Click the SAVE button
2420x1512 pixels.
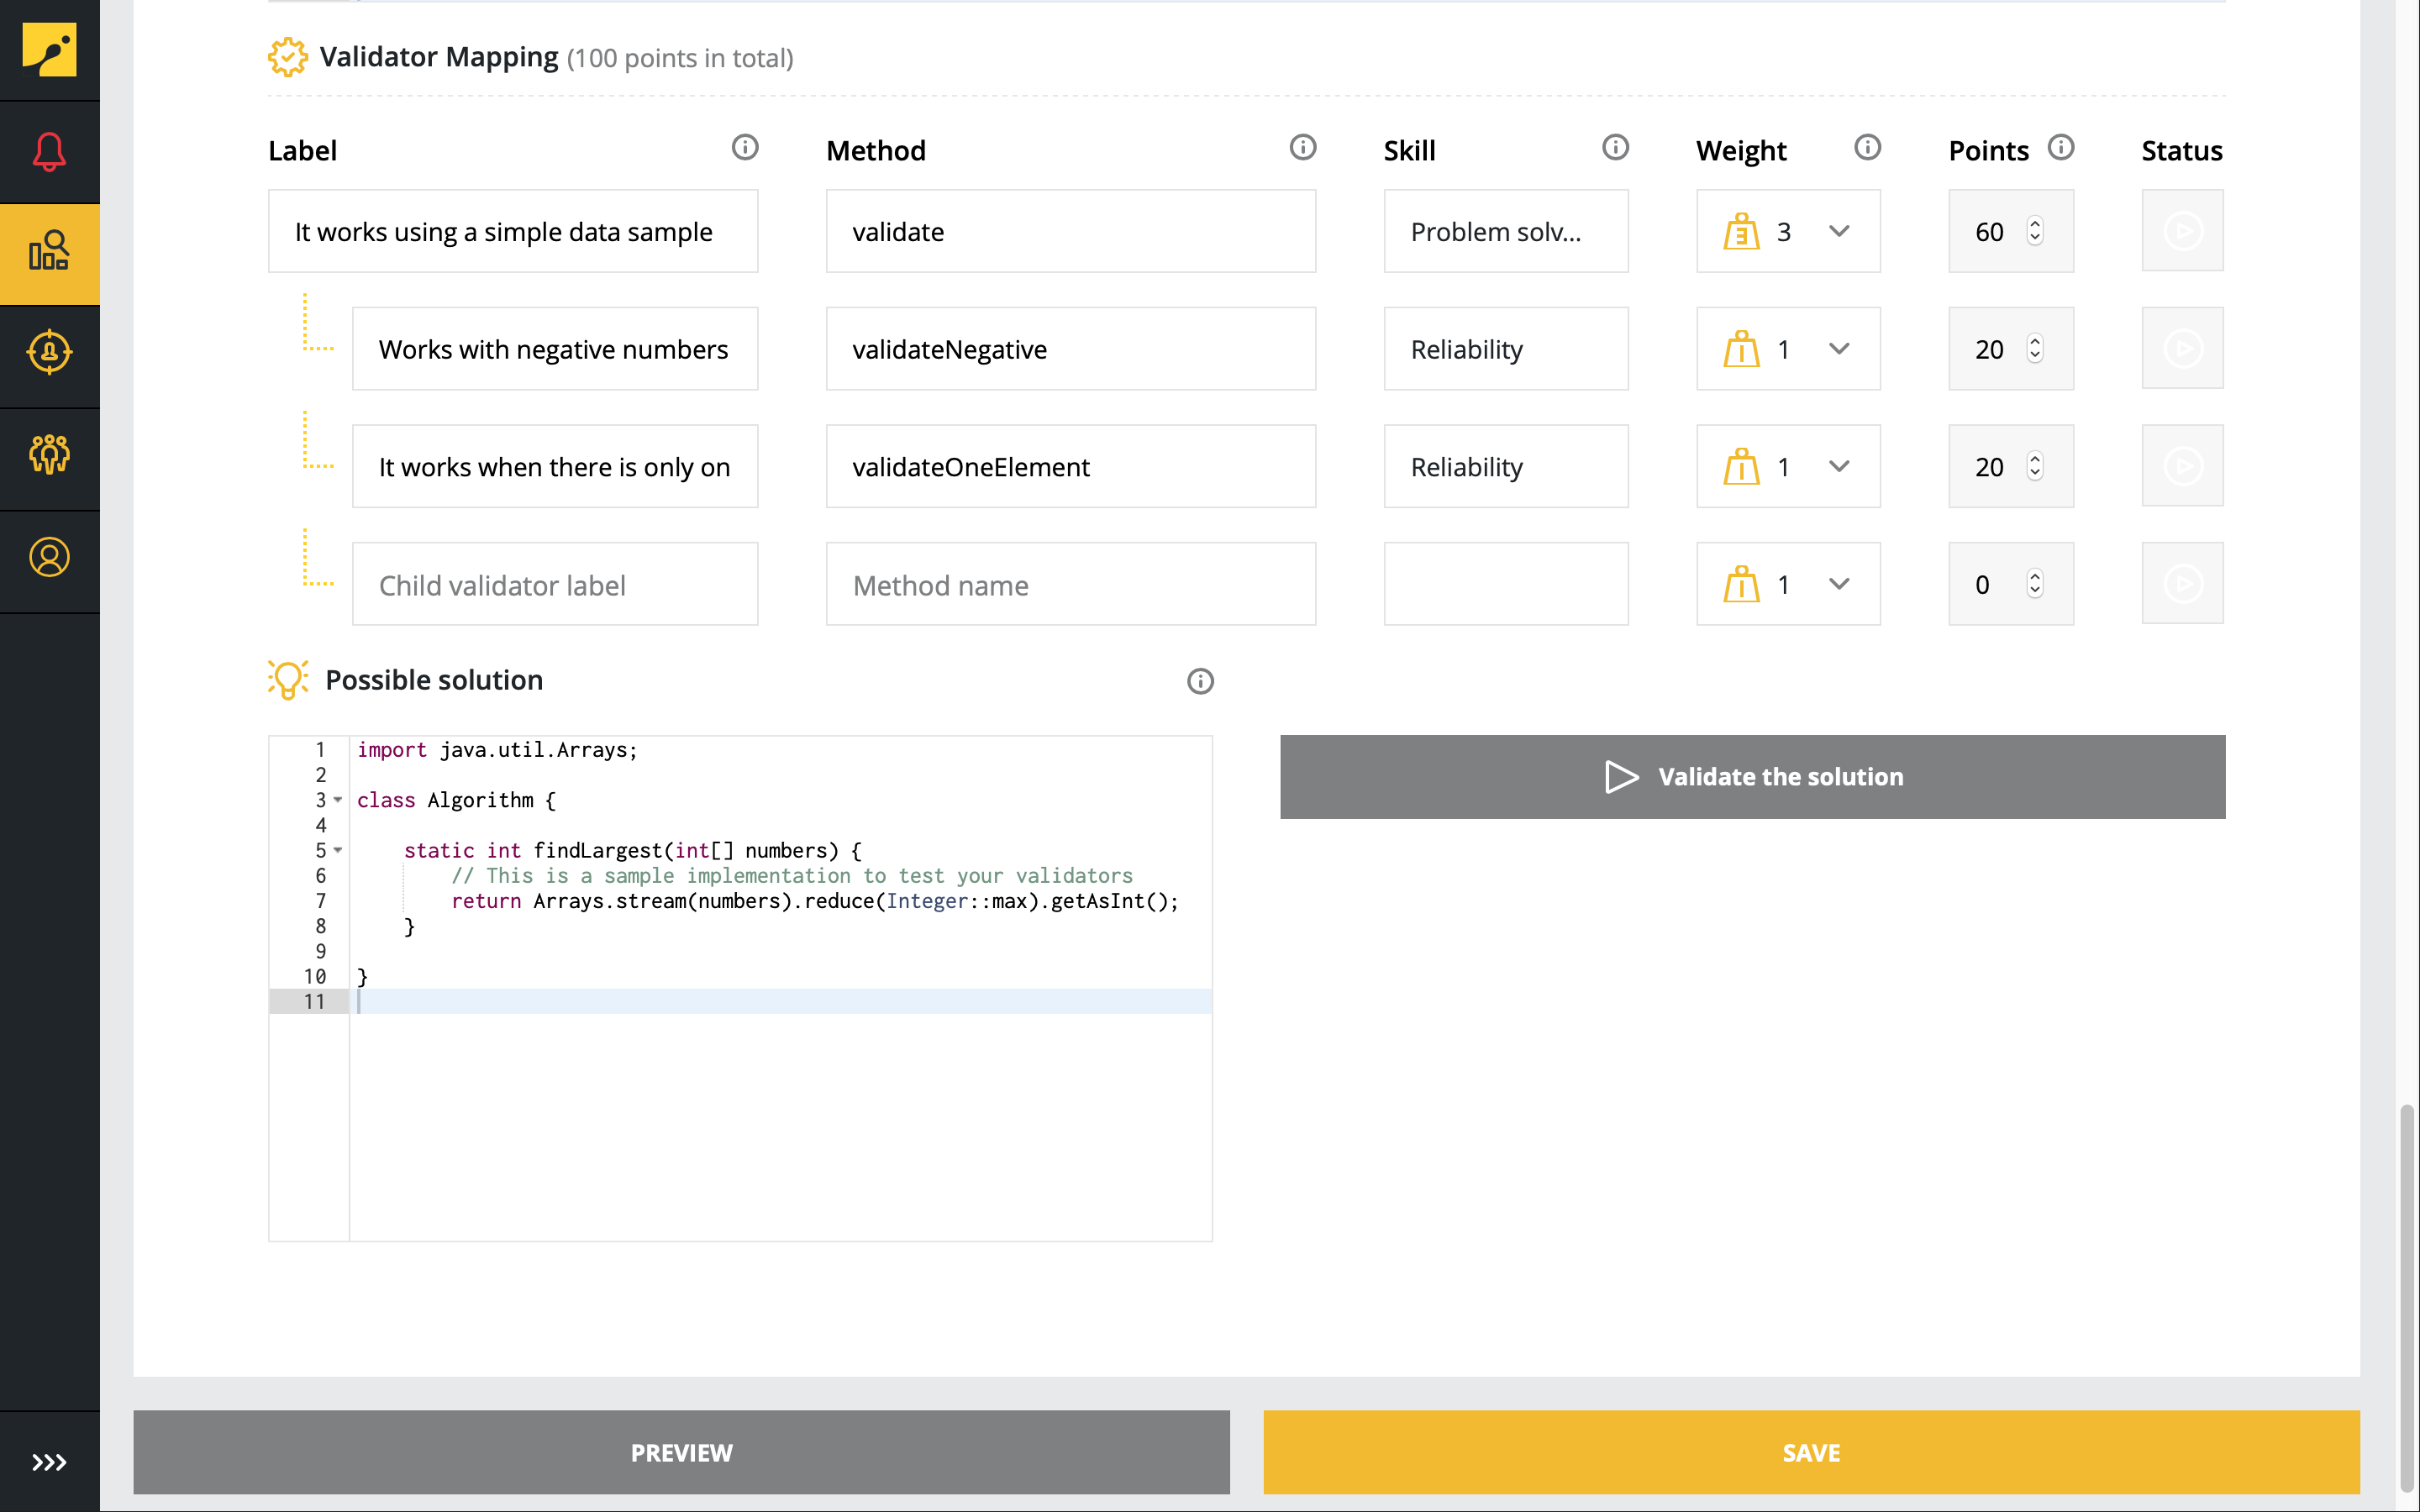(x=1812, y=1451)
